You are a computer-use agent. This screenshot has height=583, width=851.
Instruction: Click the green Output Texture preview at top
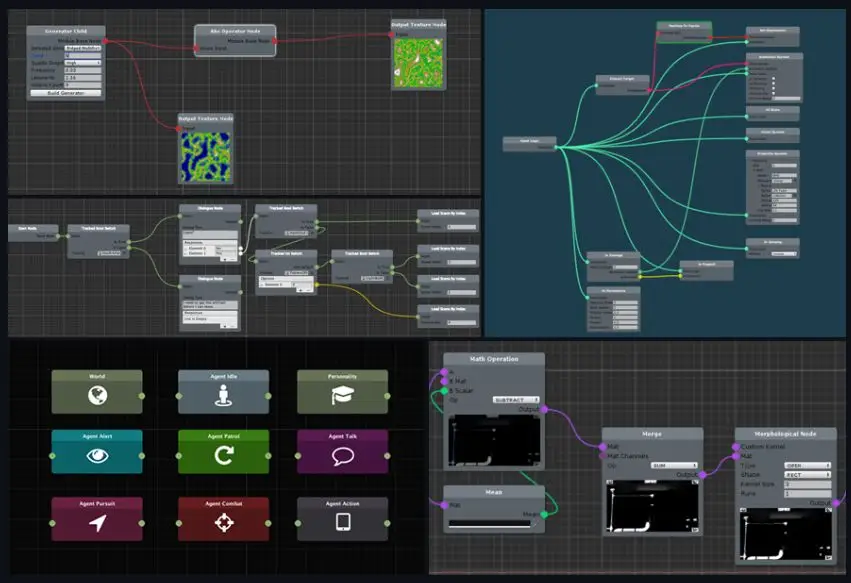click(x=418, y=63)
